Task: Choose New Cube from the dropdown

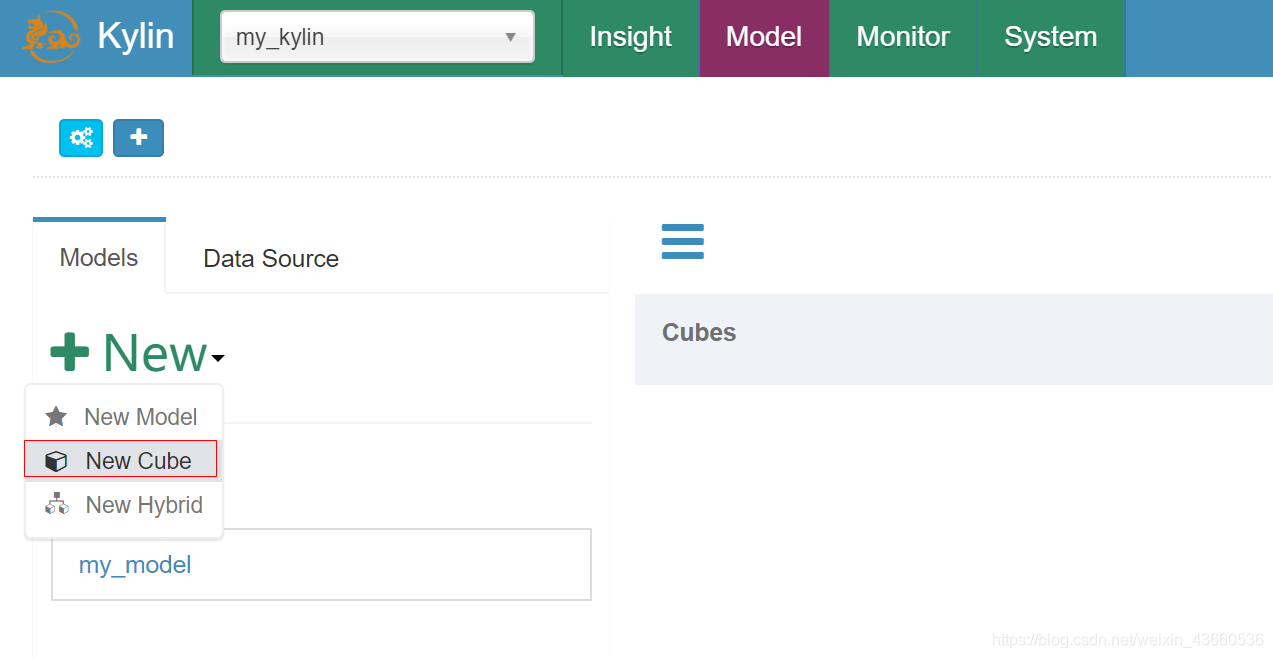Action: click(120, 460)
